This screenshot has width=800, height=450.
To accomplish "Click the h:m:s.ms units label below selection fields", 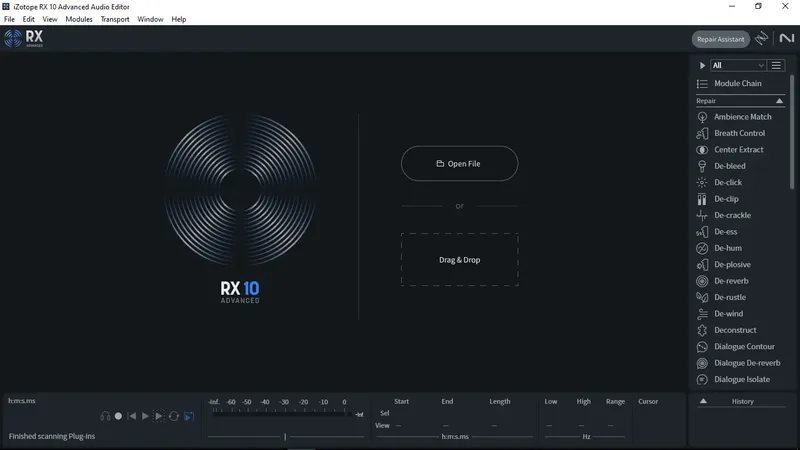I will coord(455,437).
